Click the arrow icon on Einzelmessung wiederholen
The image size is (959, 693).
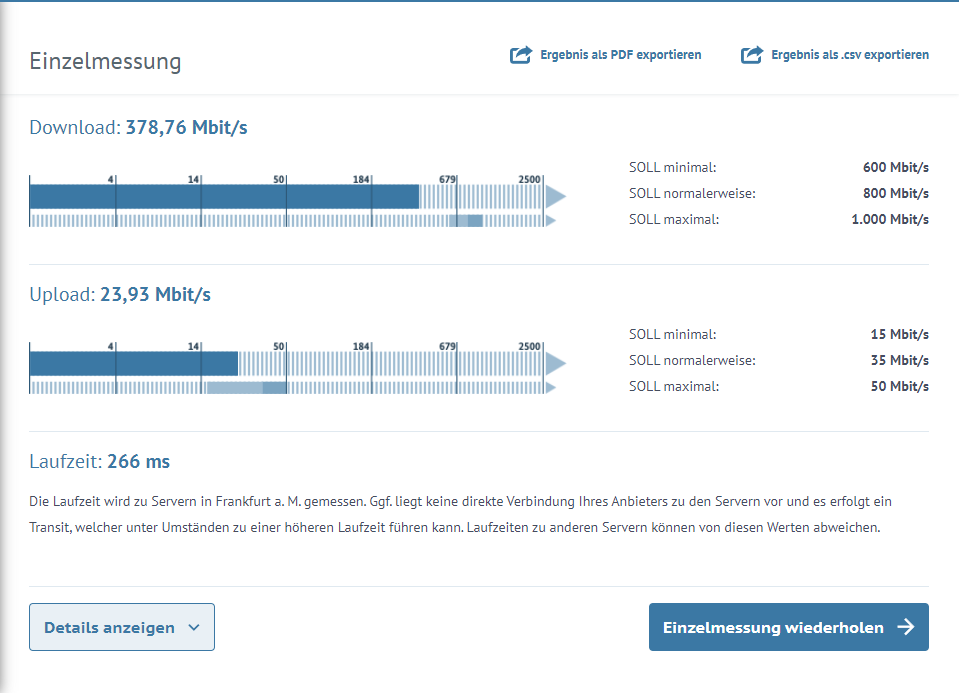(x=905, y=627)
